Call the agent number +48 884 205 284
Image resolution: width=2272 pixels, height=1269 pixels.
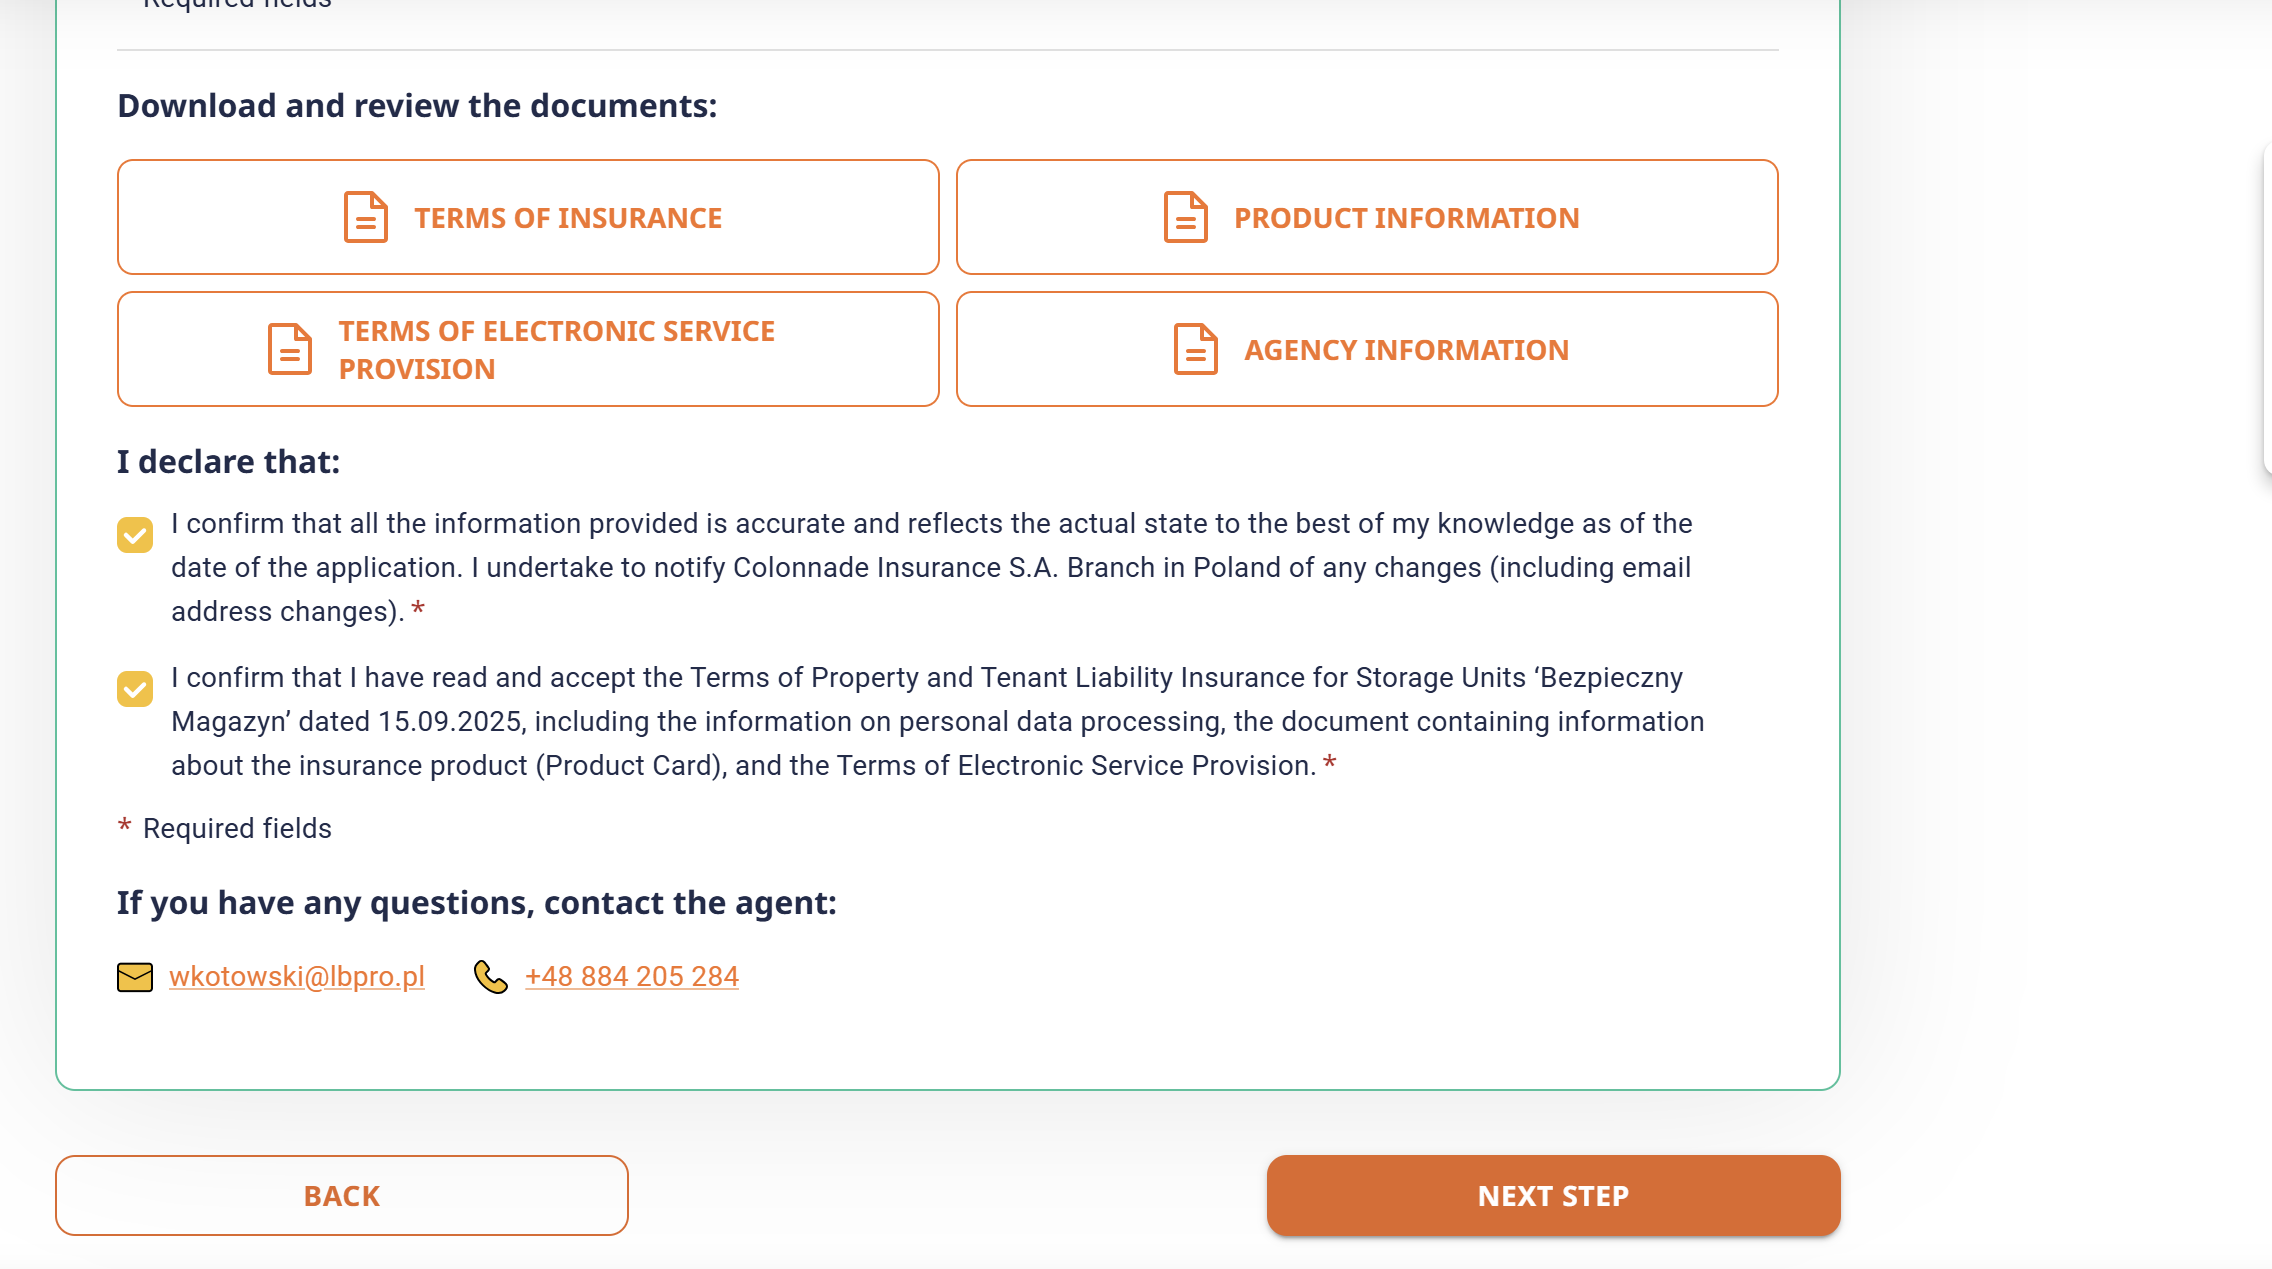pos(632,977)
